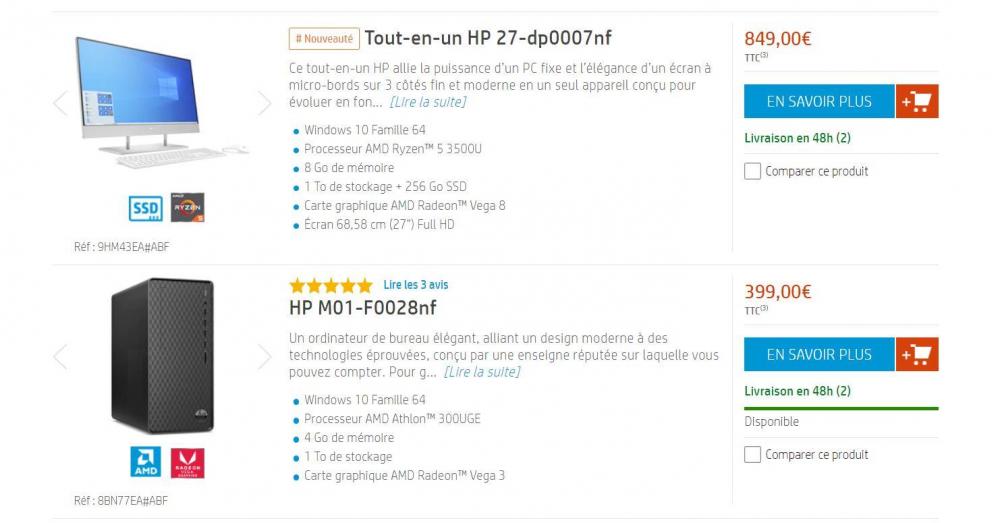Click En savoir plus for the 849,00€ product
1000x523 pixels.
pyautogui.click(x=818, y=101)
